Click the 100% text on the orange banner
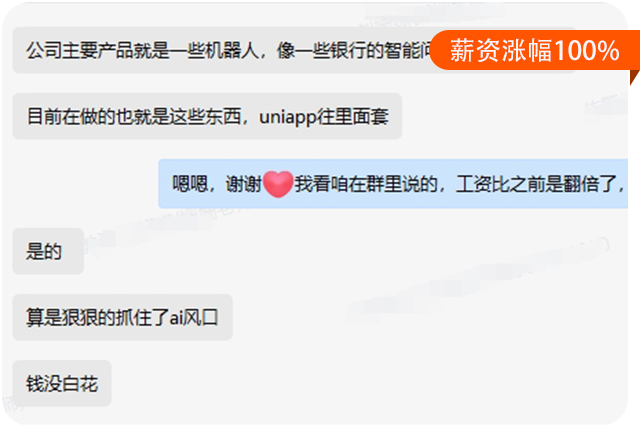The height and width of the screenshot is (428, 640). pos(587,51)
